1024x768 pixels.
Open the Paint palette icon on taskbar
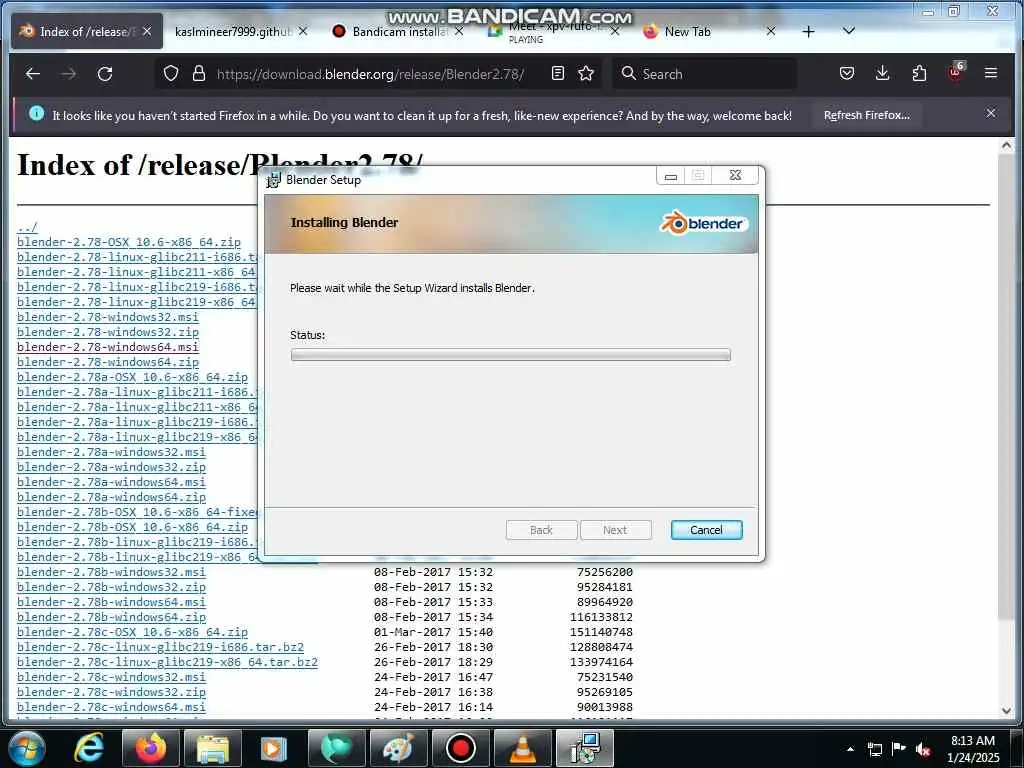[x=398, y=748]
